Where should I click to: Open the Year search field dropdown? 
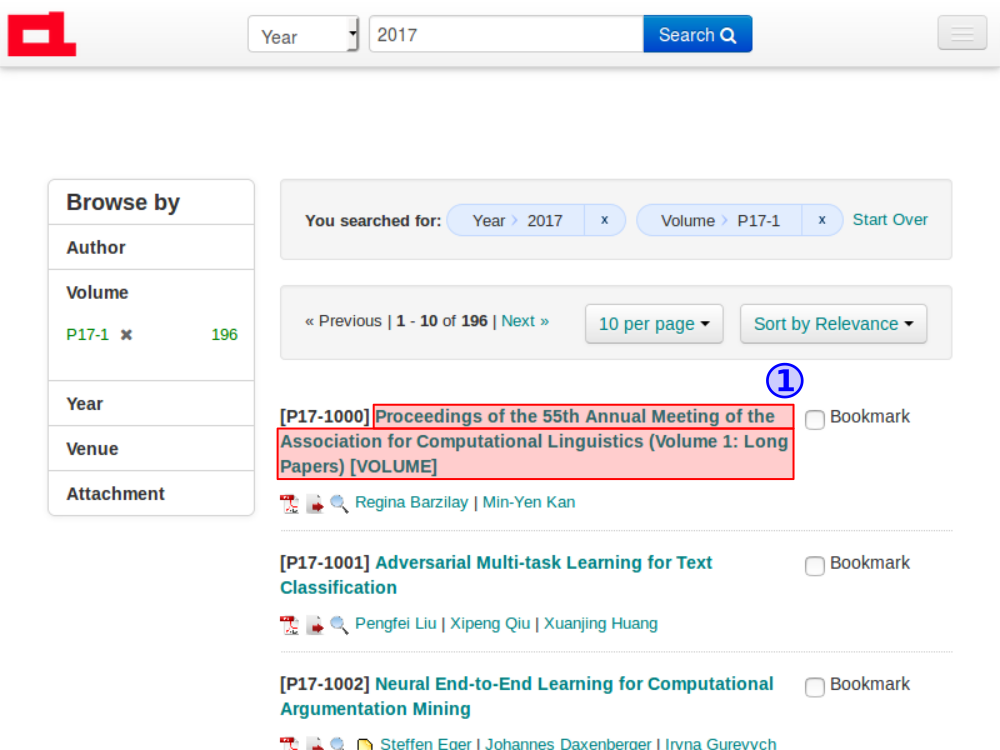pyautogui.click(x=304, y=34)
